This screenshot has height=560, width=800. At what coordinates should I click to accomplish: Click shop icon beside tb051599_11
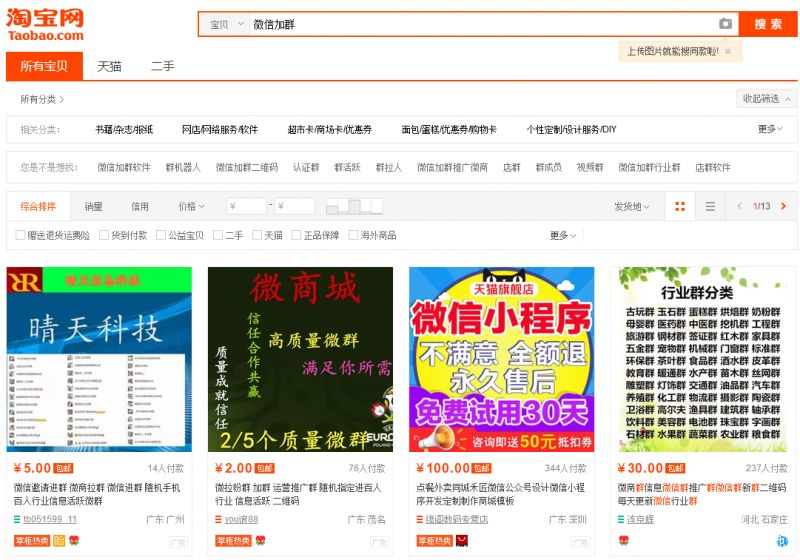click(x=17, y=519)
